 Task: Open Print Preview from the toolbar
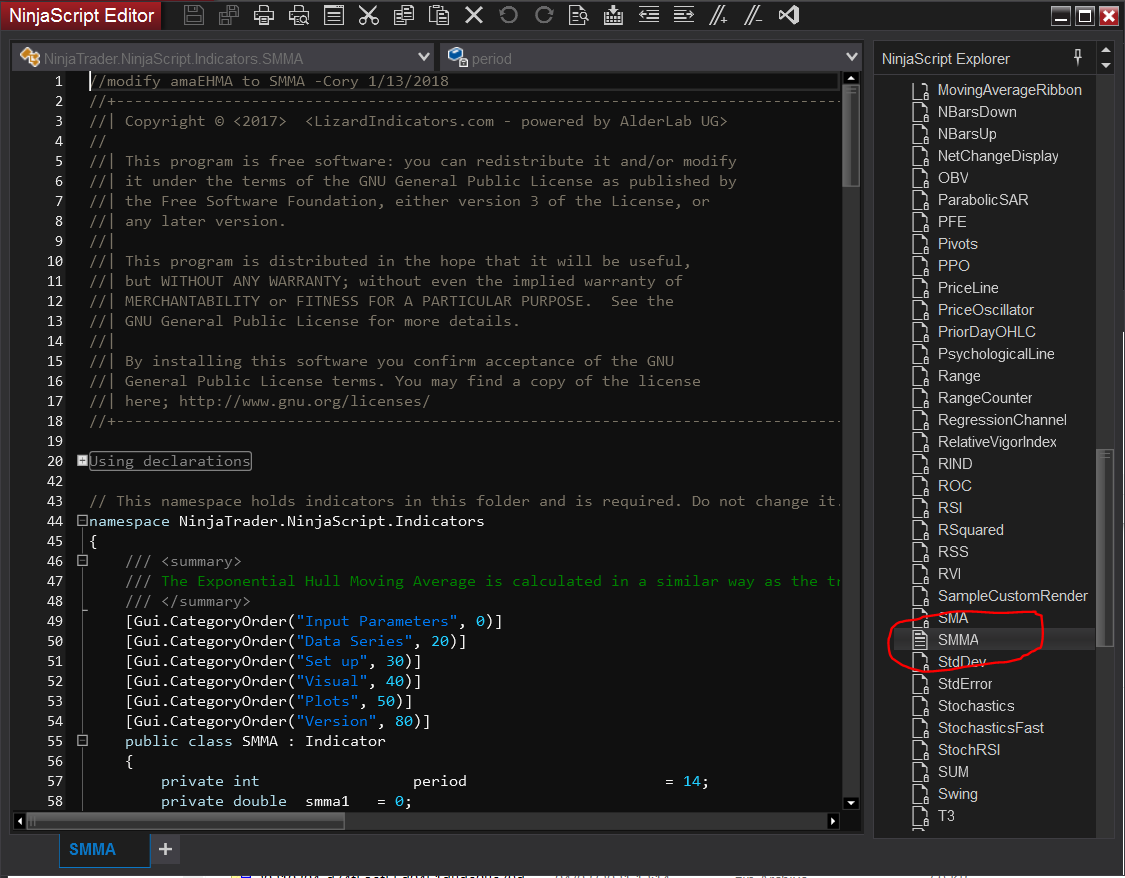pos(299,15)
